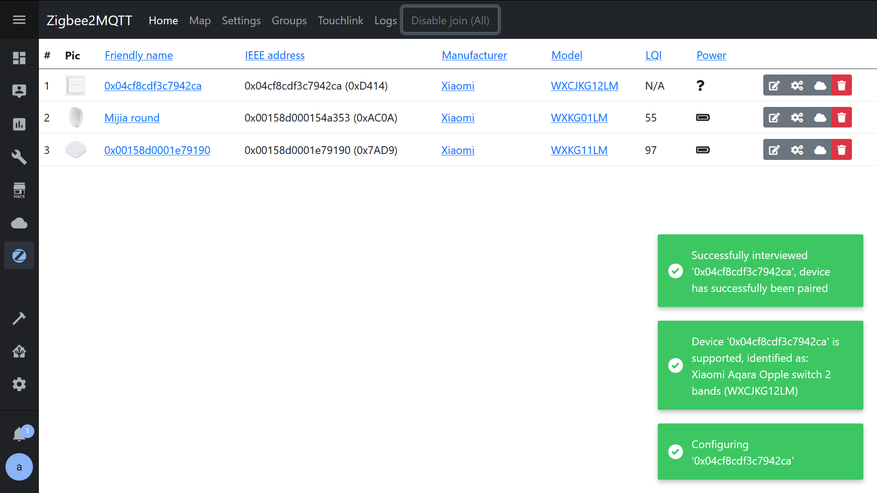This screenshot has height=493, width=877.
Task: Open model link WXCJKG12LM
Action: tap(584, 86)
